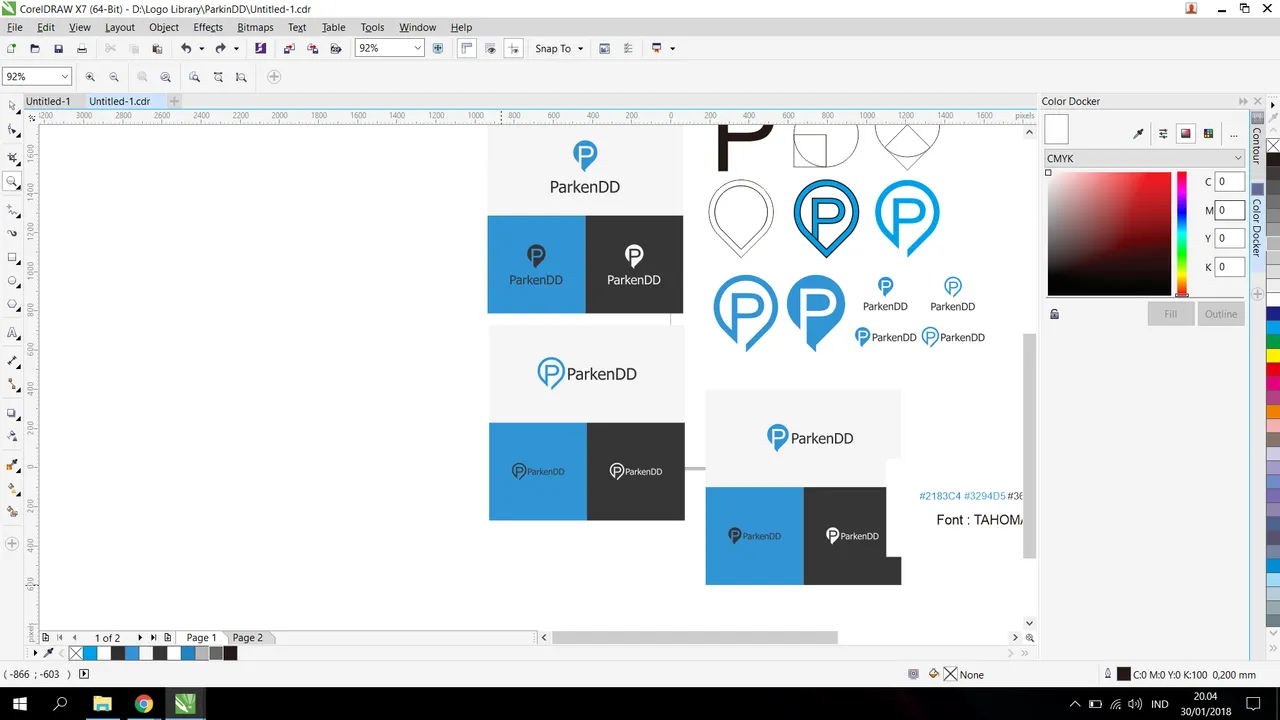
Task: Open the Contour docker tab
Action: pyautogui.click(x=1257, y=145)
